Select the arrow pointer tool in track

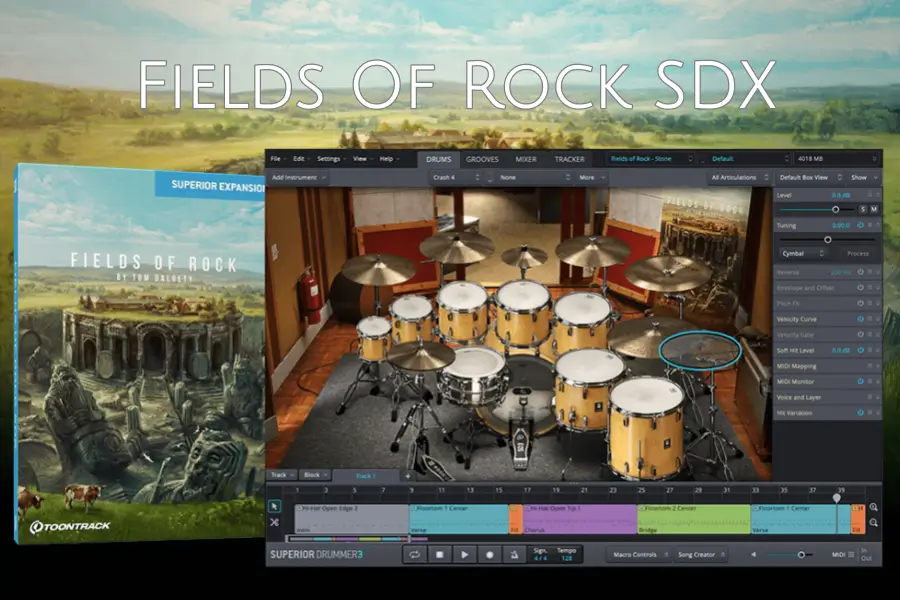pos(274,506)
